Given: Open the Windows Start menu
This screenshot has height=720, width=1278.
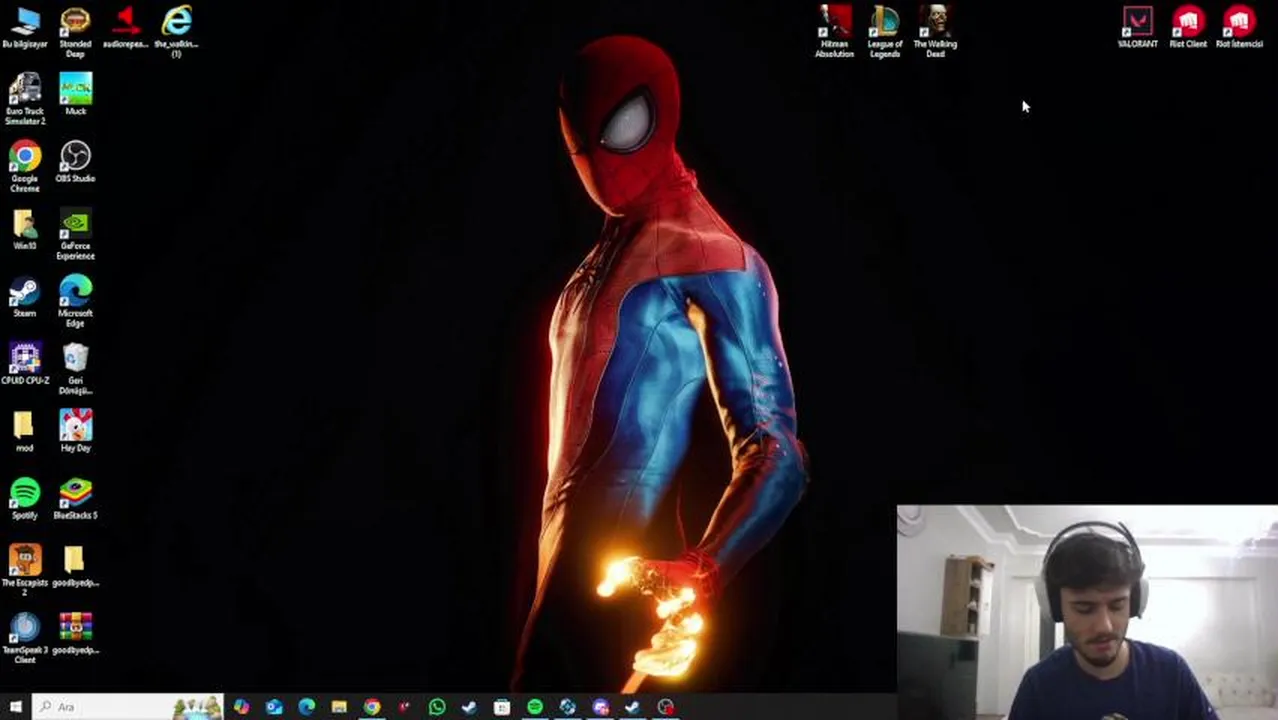Looking at the screenshot, I should point(15,707).
